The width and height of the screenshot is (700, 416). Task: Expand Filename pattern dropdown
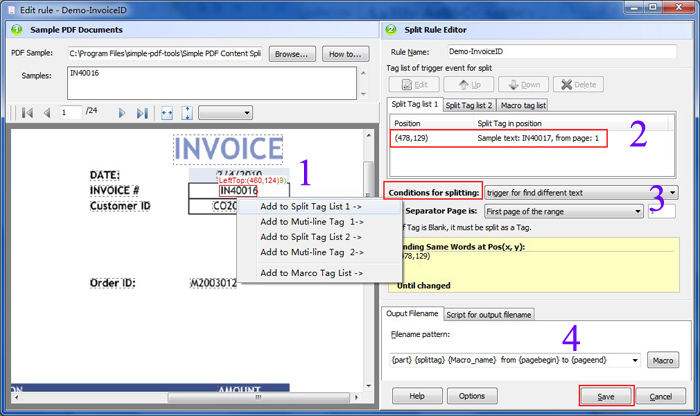click(x=635, y=360)
